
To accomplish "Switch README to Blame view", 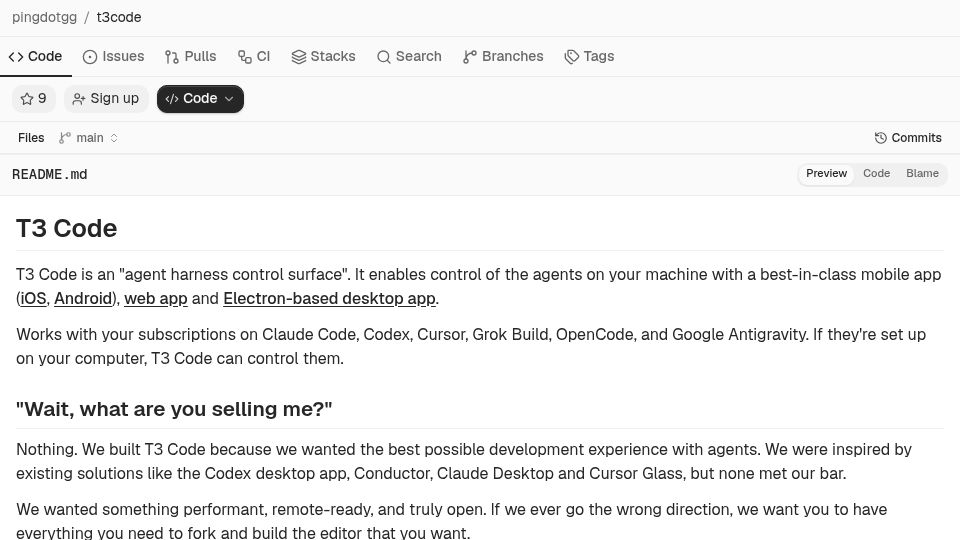I will (922, 173).
